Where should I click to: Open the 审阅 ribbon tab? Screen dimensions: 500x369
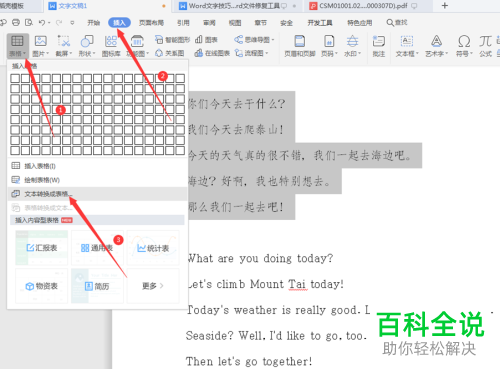click(x=209, y=23)
